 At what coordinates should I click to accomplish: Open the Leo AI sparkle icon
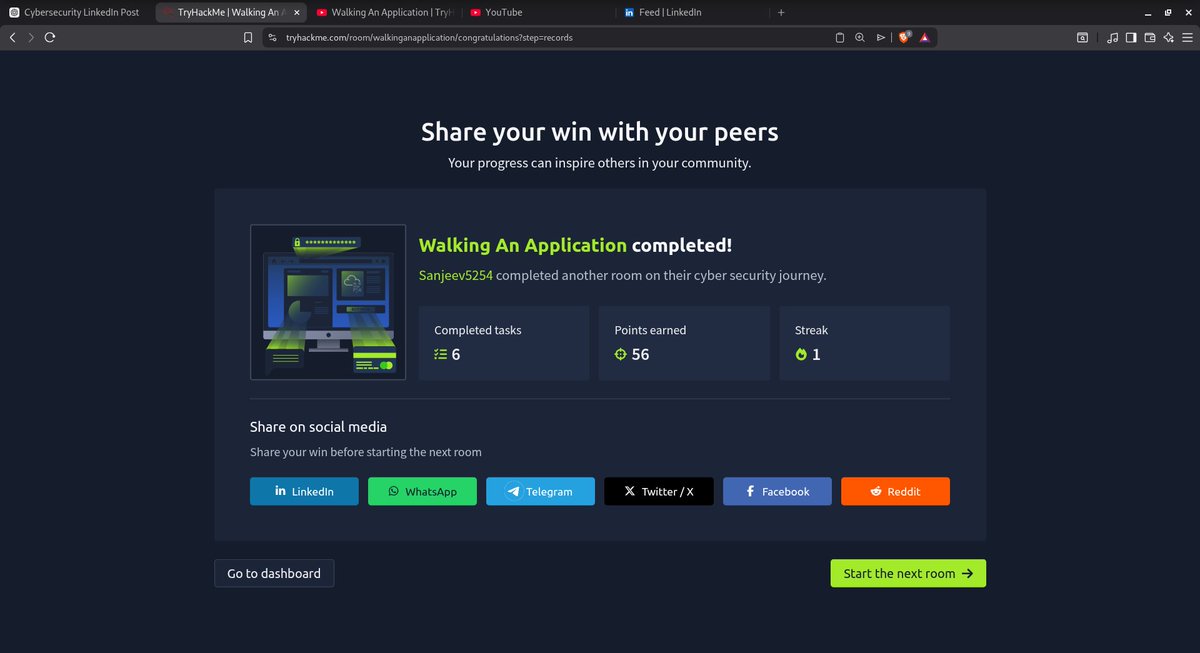[x=1168, y=37]
